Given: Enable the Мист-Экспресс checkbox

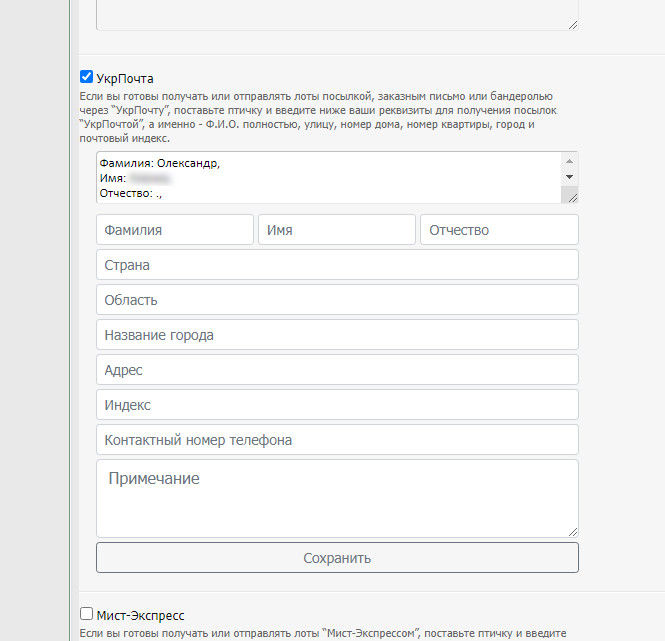Looking at the screenshot, I should coord(87,613).
